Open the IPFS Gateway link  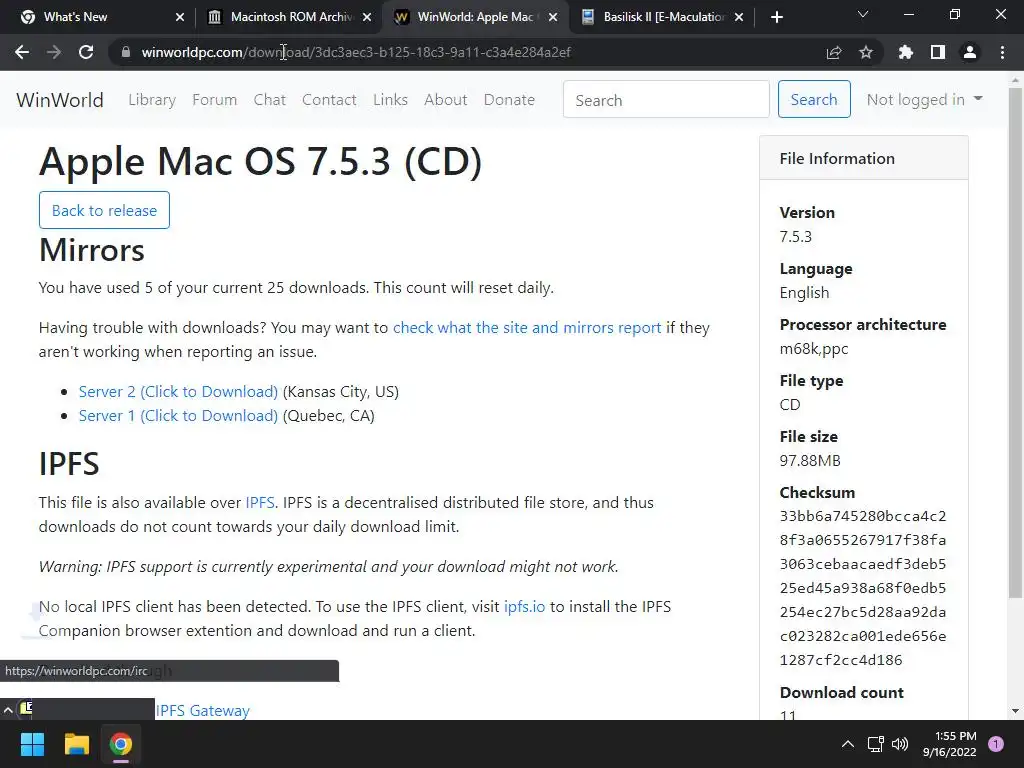coord(202,711)
